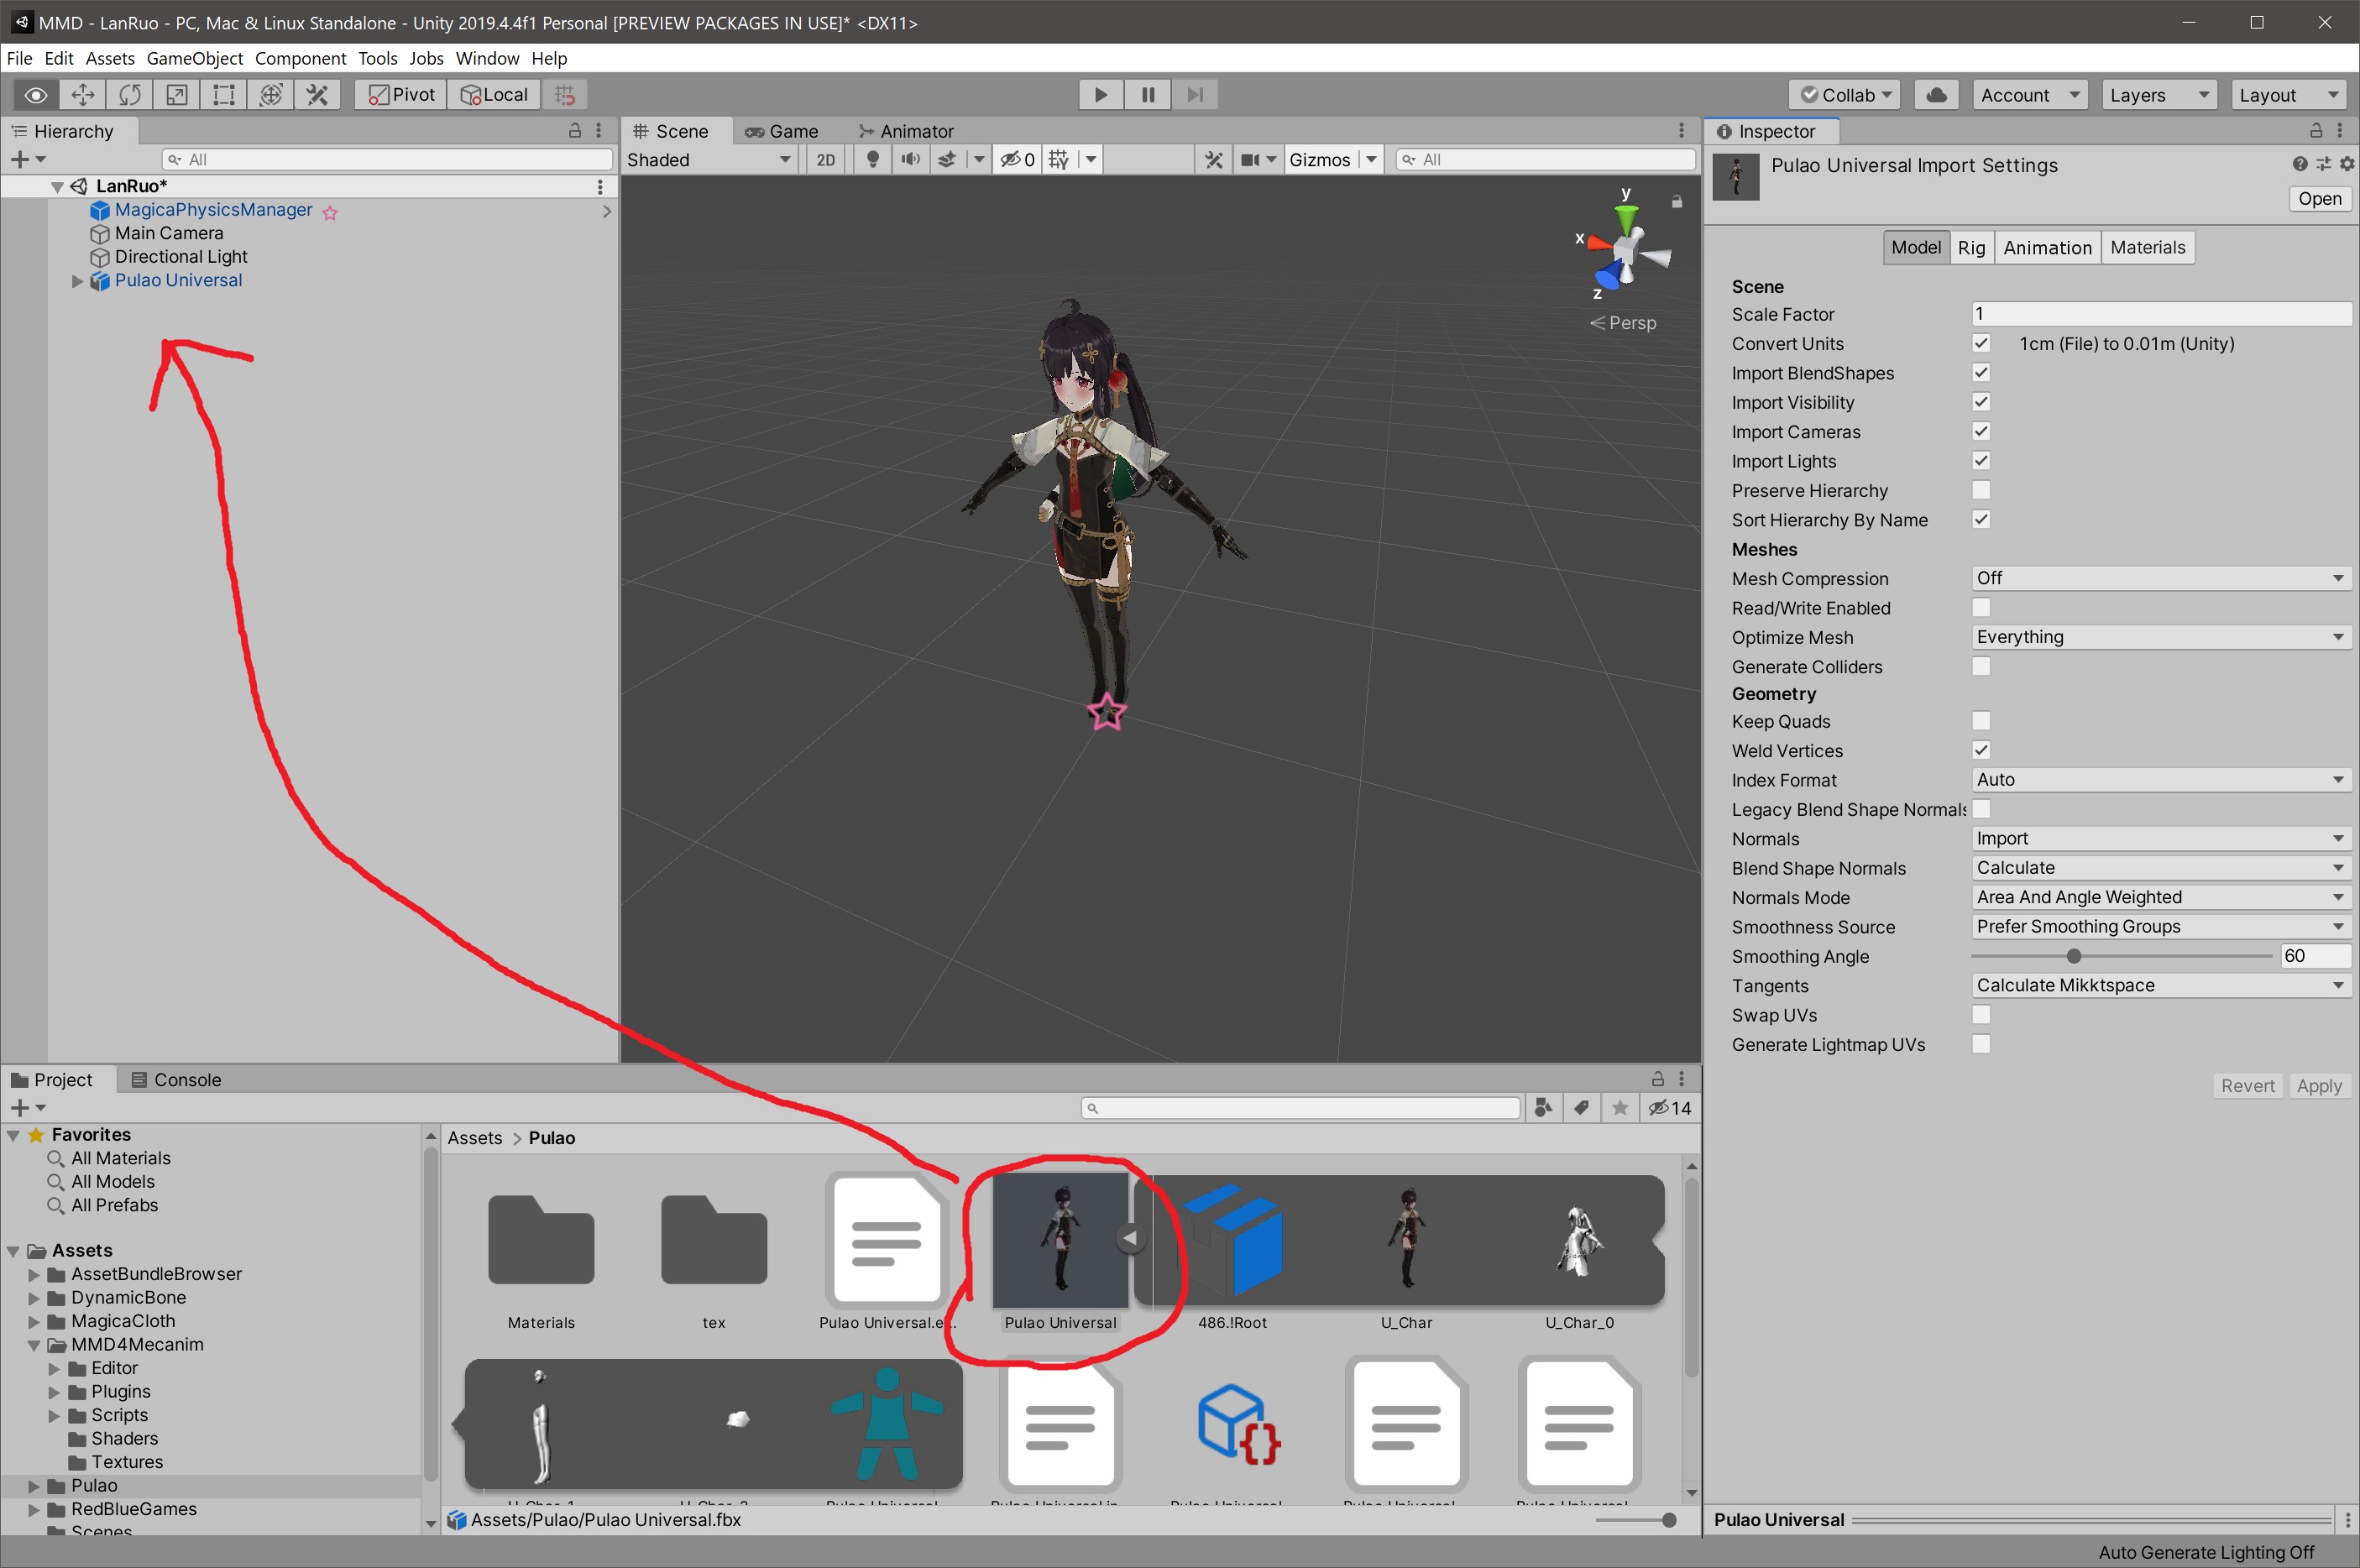The width and height of the screenshot is (2360, 1568).
Task: Expand Pulao Universal in Hierarchy
Action: [x=77, y=281]
